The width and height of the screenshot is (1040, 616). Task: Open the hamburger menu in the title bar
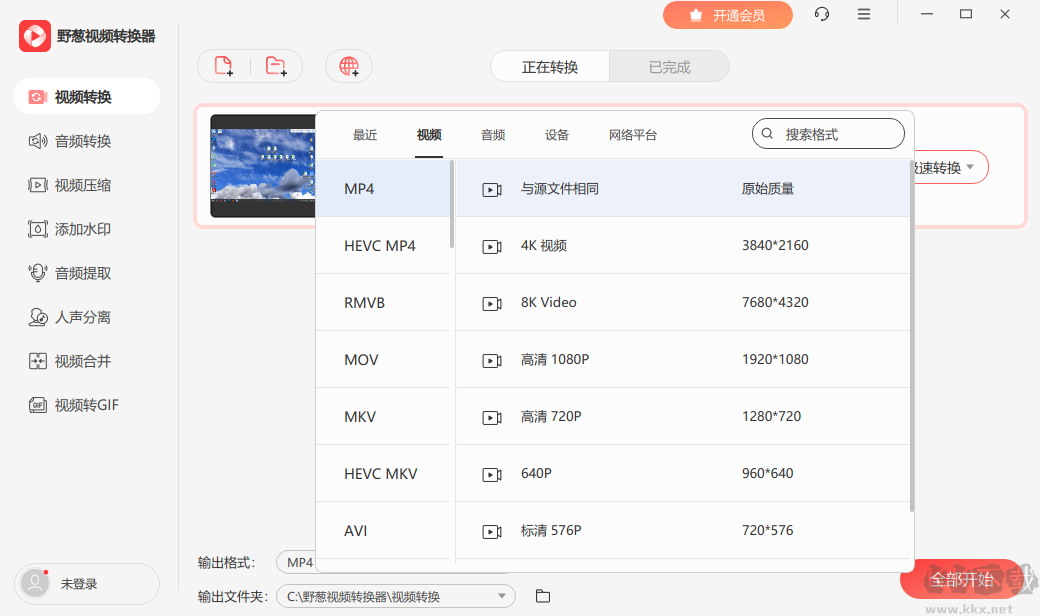click(864, 14)
